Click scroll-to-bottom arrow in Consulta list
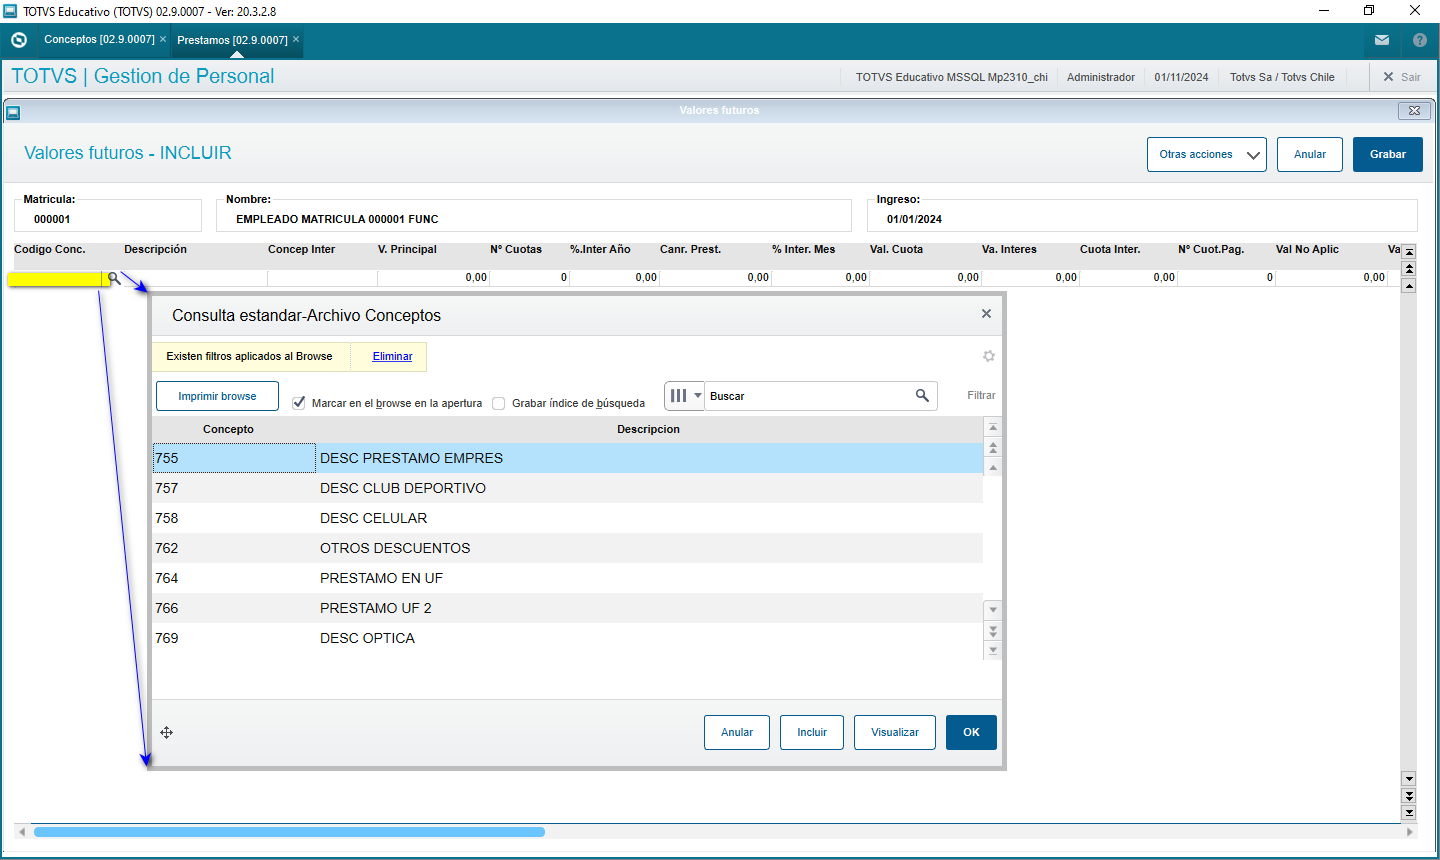1440x860 pixels. (x=993, y=650)
